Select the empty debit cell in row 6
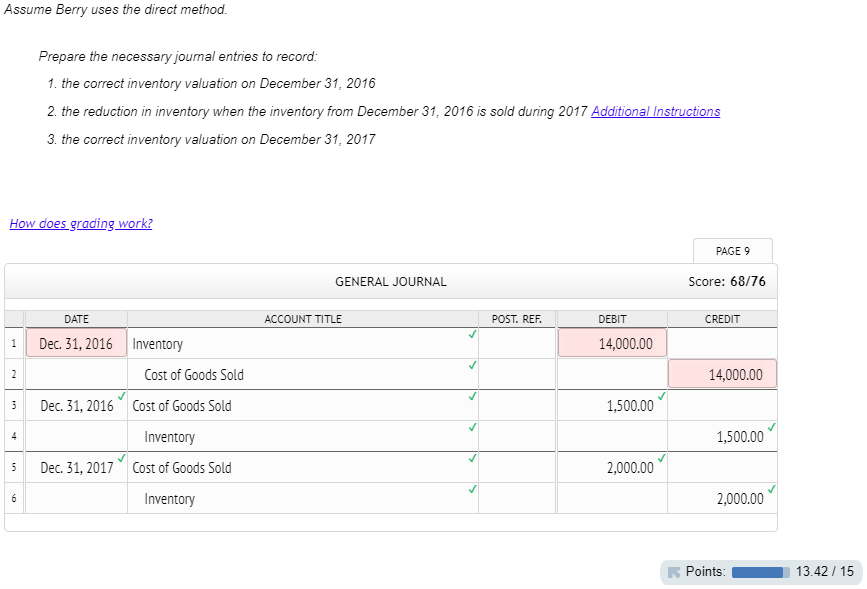The height and width of the screenshot is (589, 867). [x=612, y=498]
